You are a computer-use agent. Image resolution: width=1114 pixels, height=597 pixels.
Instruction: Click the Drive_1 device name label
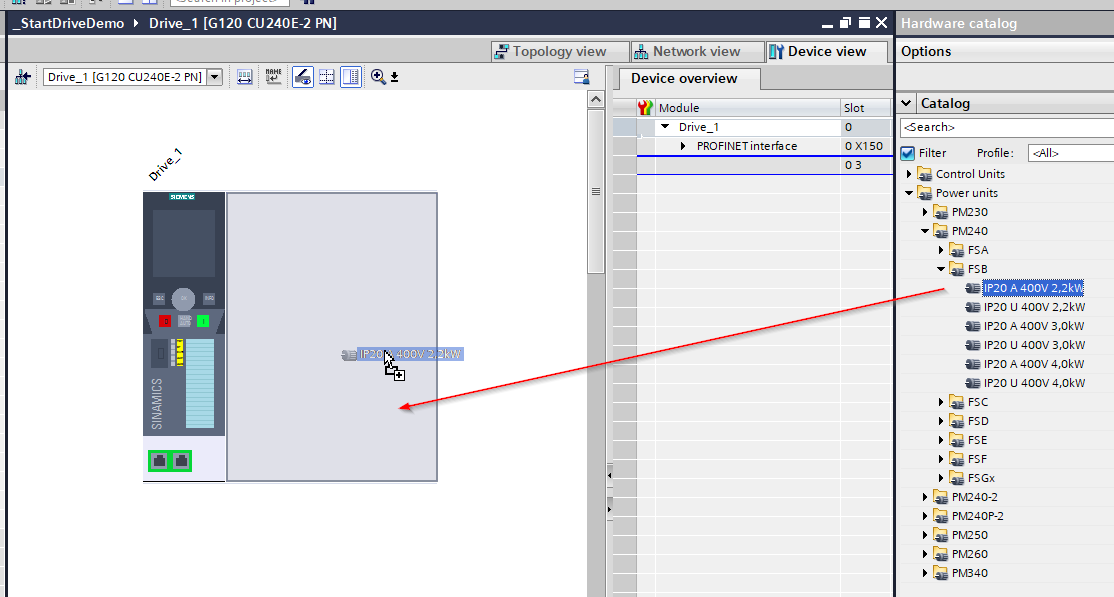(165, 165)
